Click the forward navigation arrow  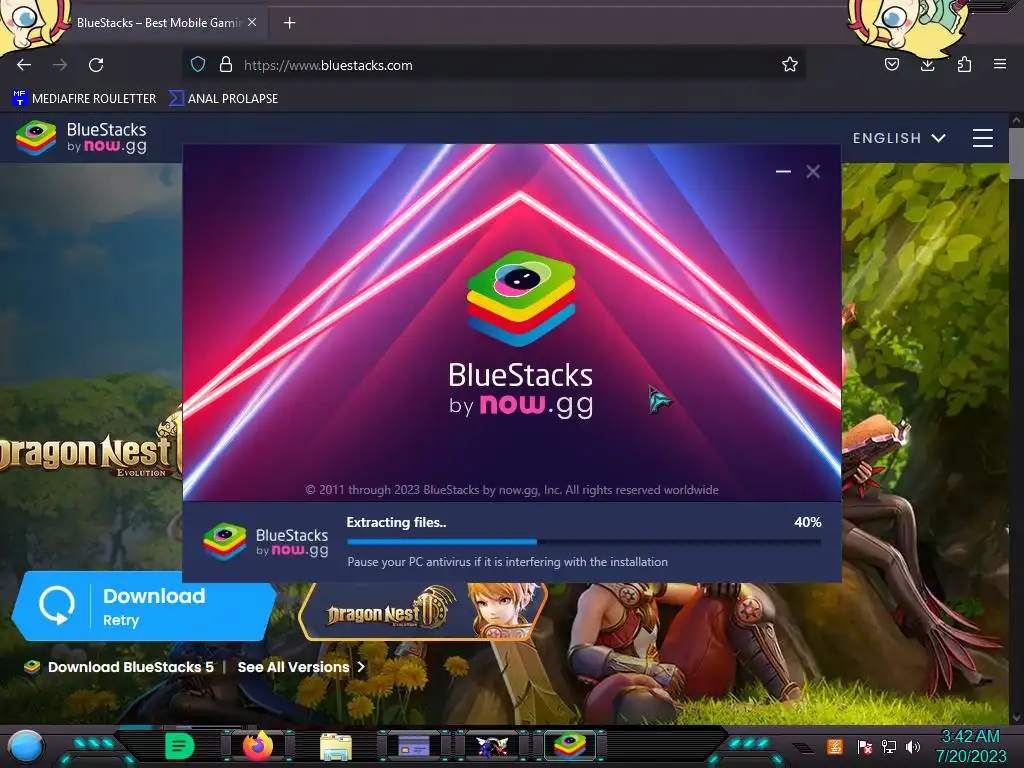tap(60, 65)
